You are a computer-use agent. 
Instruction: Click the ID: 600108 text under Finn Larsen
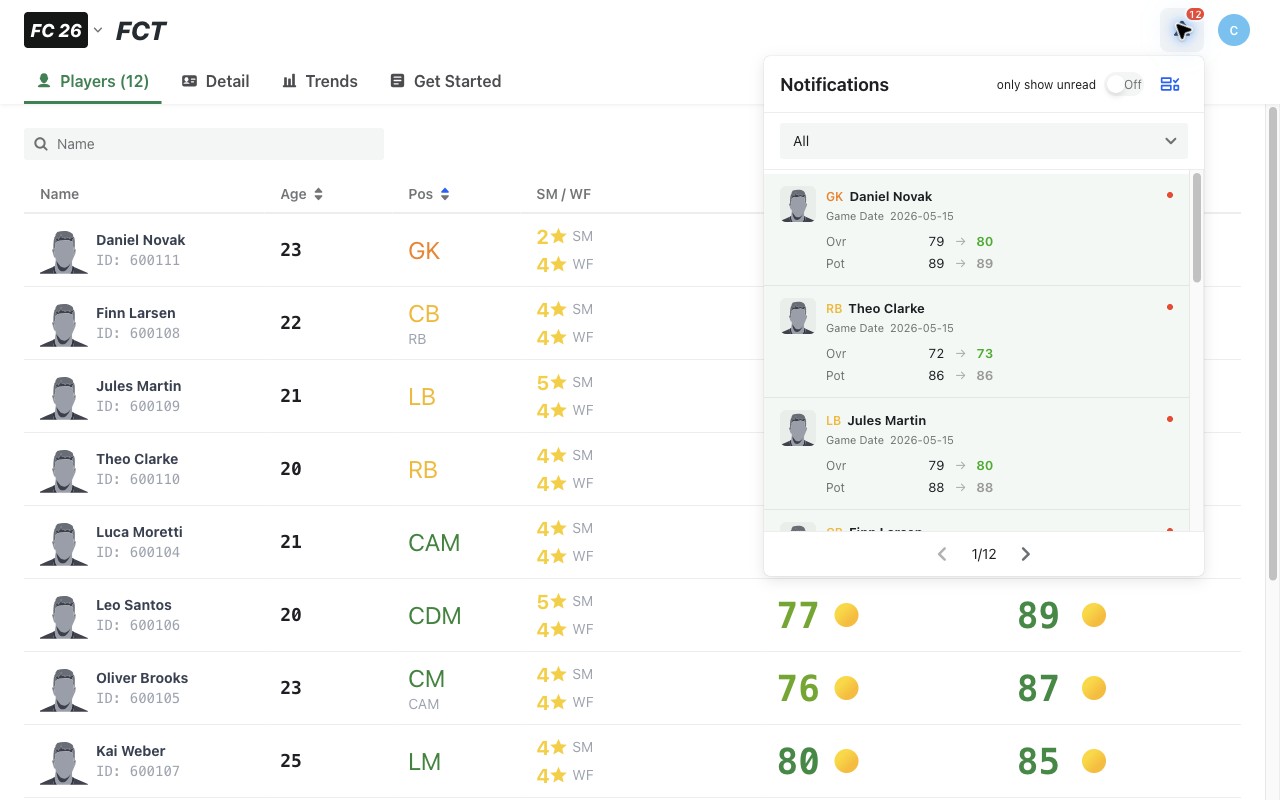tap(138, 333)
